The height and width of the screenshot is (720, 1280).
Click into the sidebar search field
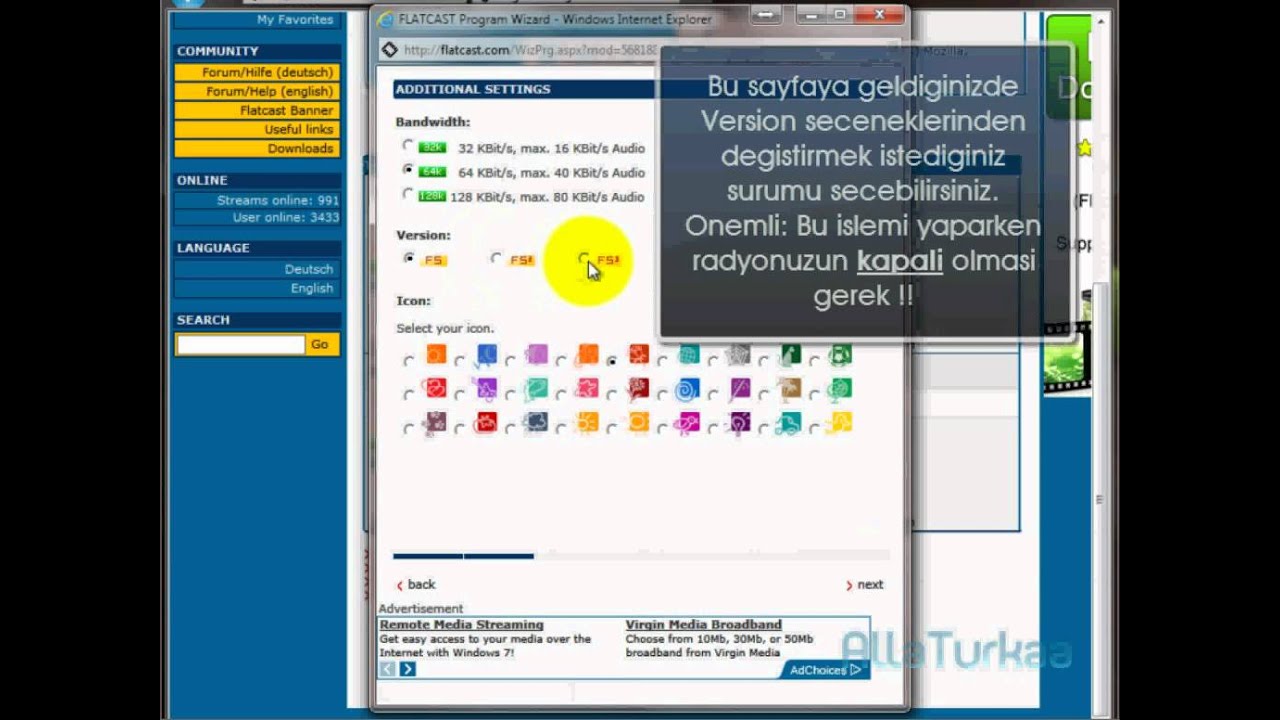[241, 344]
